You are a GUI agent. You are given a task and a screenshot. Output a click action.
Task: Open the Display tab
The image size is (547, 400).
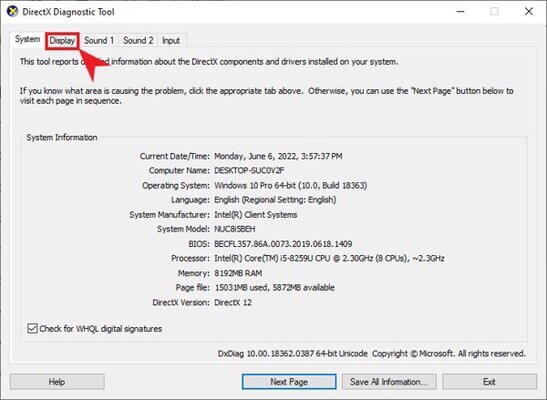click(x=62, y=41)
